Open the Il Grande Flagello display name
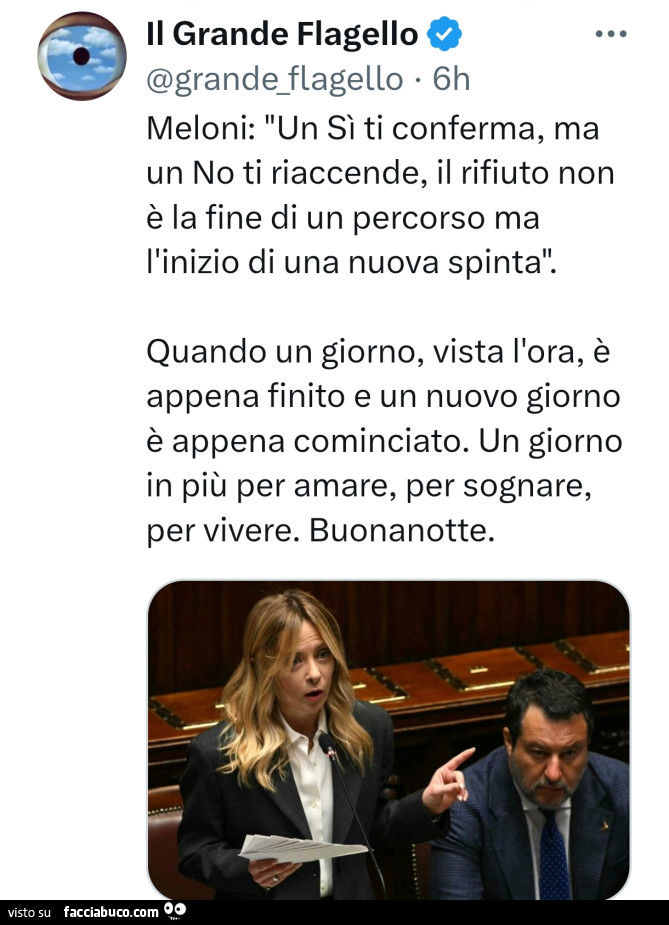The height and width of the screenshot is (925, 669). pos(282,34)
